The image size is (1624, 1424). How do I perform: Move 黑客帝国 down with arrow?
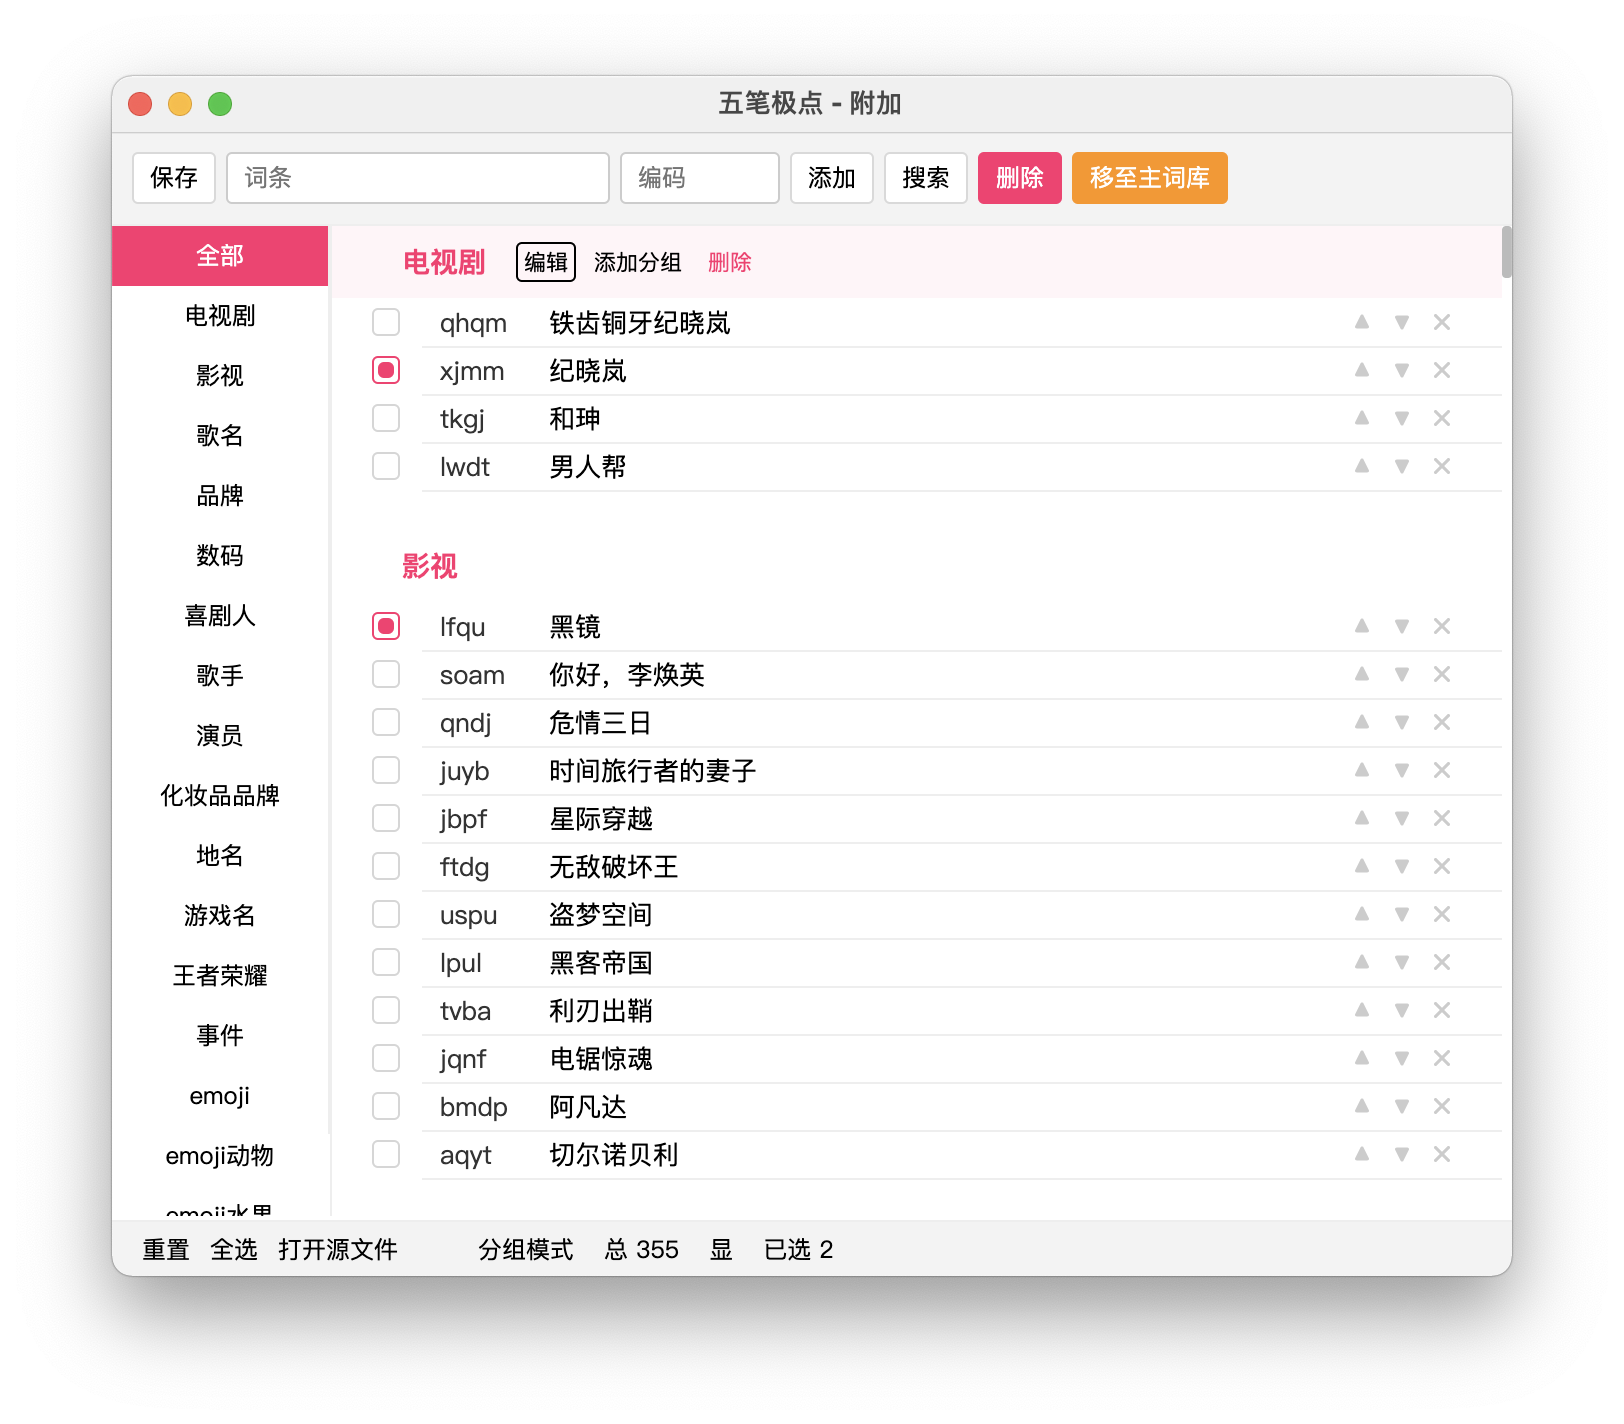pos(1402,962)
